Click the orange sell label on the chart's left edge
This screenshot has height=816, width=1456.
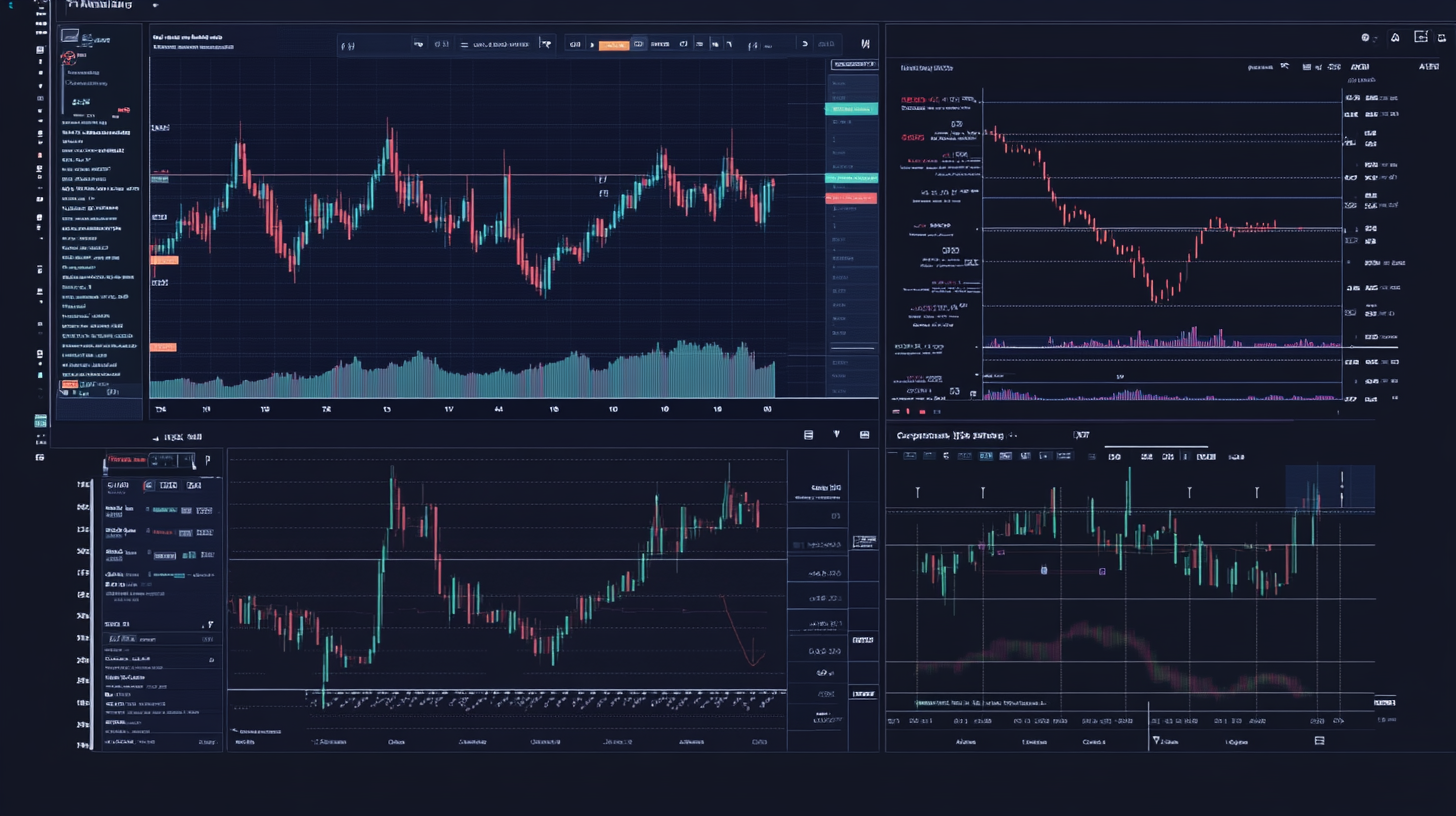163,259
